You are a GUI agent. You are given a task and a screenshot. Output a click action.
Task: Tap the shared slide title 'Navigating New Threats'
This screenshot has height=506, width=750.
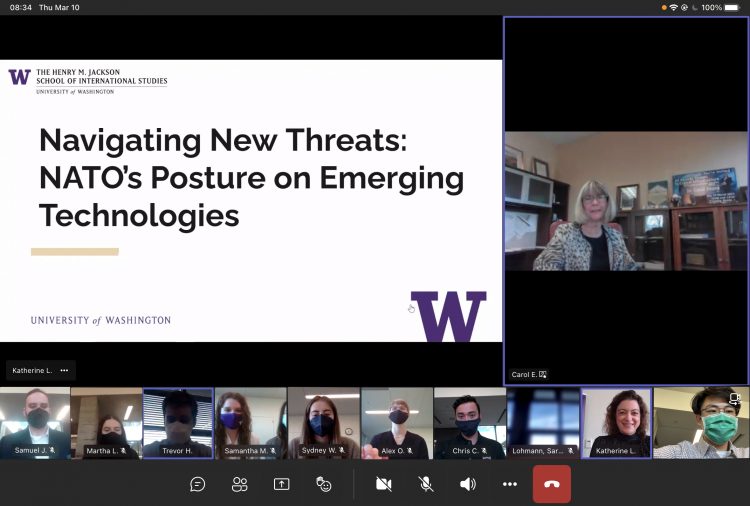click(x=223, y=140)
